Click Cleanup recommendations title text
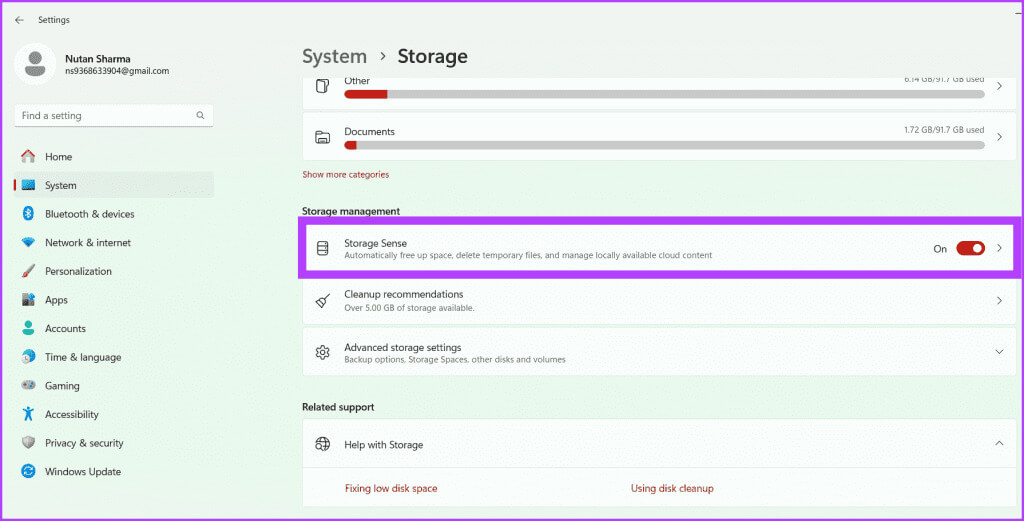Viewport: 1024px width, 521px height. click(404, 294)
